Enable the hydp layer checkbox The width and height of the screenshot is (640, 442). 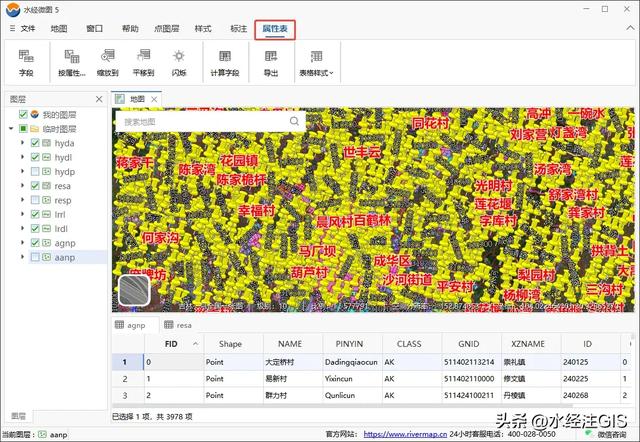[x=35, y=171]
